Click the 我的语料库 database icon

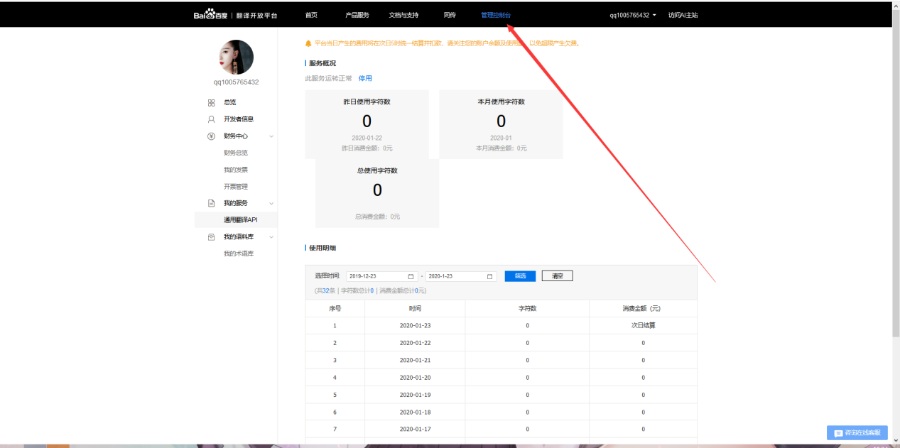(211, 237)
